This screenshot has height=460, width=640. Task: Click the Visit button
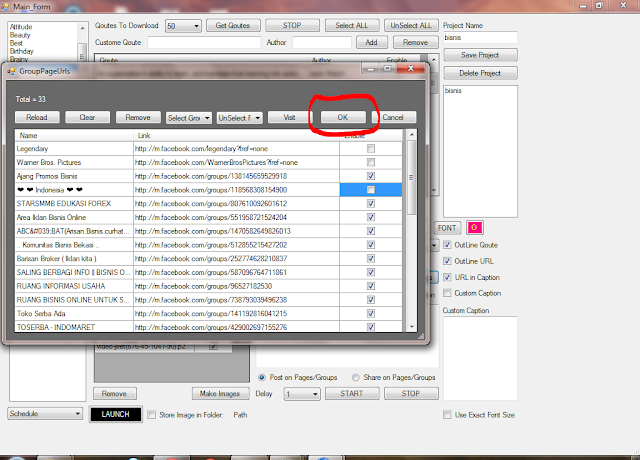[289, 118]
